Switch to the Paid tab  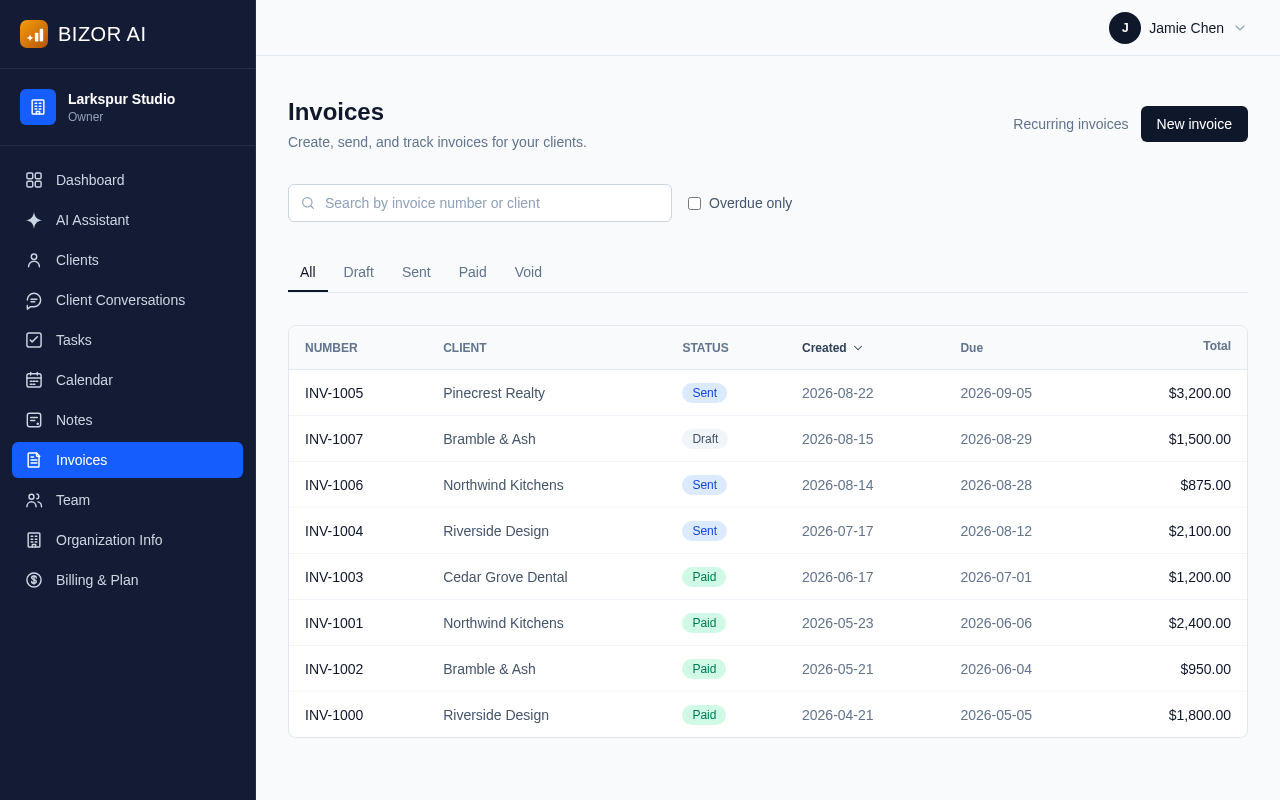click(473, 272)
